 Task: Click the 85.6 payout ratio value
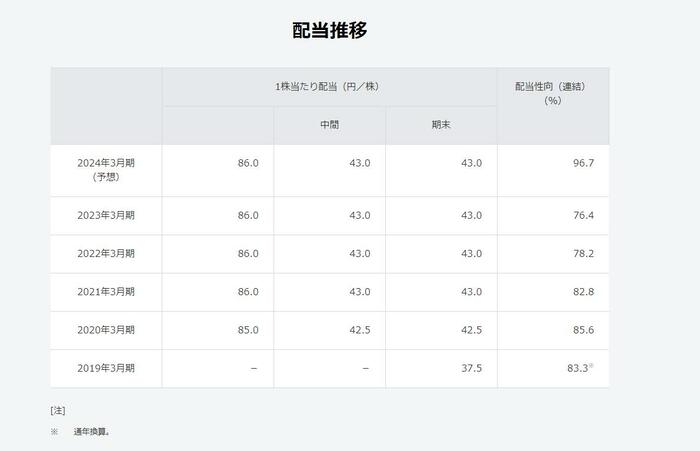(x=583, y=330)
